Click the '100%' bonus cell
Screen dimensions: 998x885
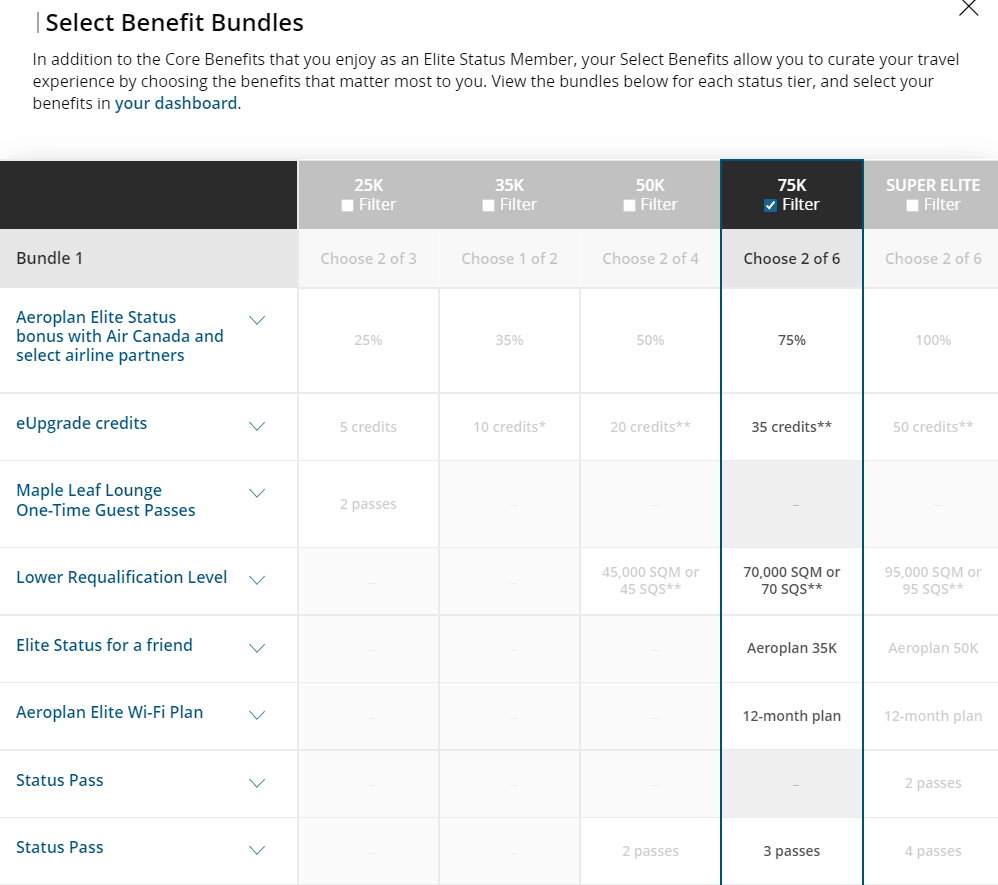tap(933, 340)
